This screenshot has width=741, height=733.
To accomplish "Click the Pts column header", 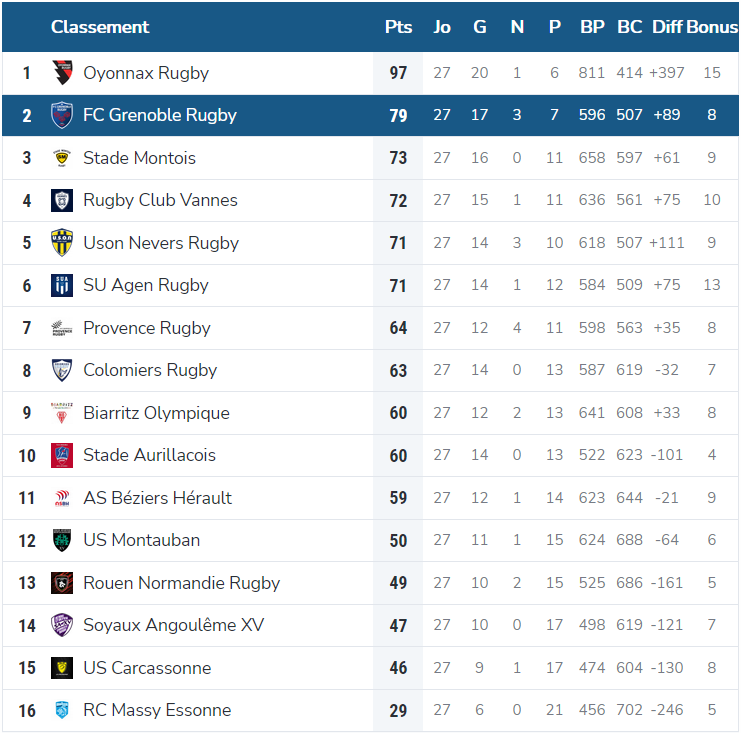I will [398, 27].
